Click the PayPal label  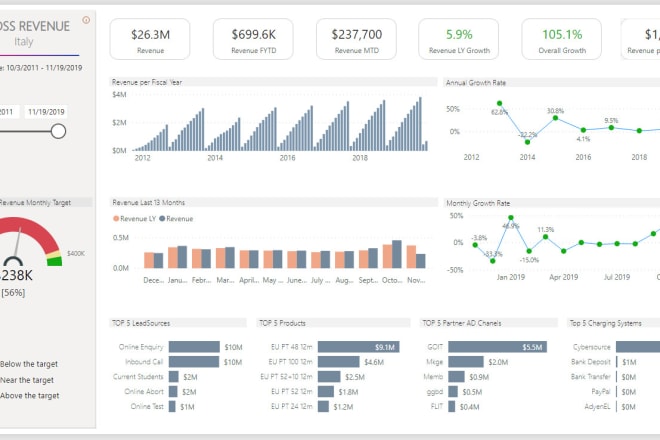point(601,392)
